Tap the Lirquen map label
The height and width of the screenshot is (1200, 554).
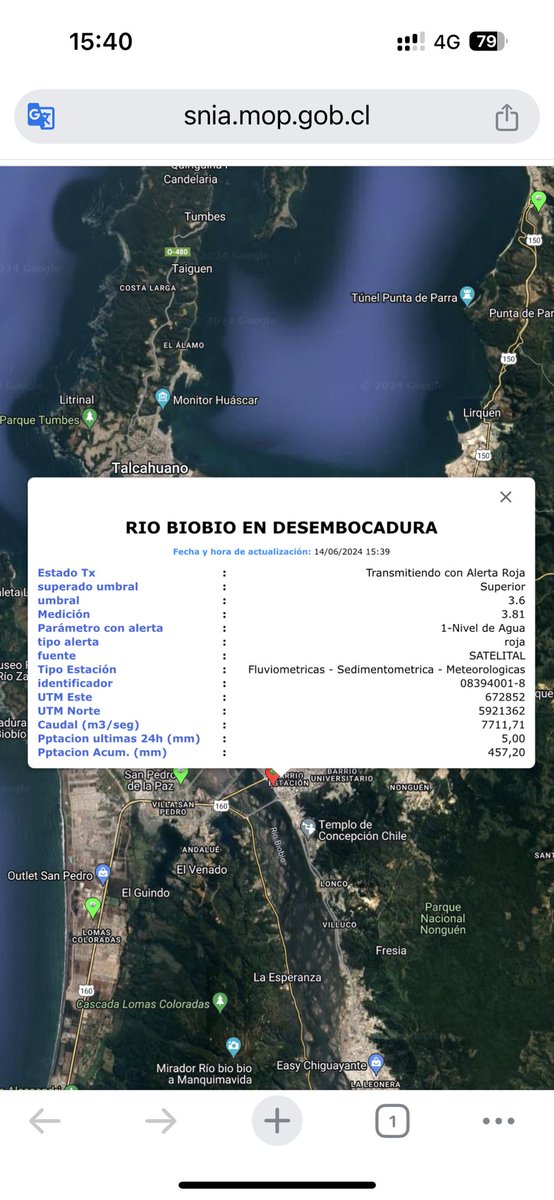tap(484, 412)
